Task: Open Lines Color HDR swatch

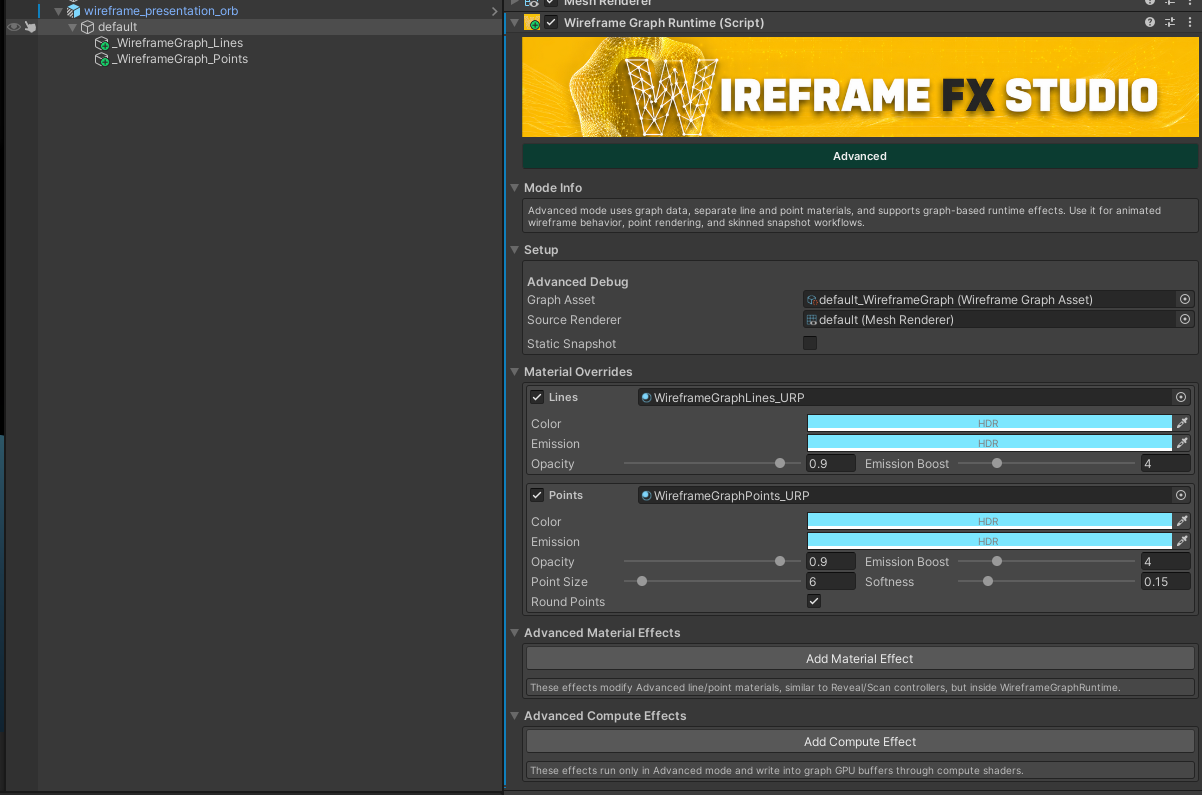Action: [989, 423]
